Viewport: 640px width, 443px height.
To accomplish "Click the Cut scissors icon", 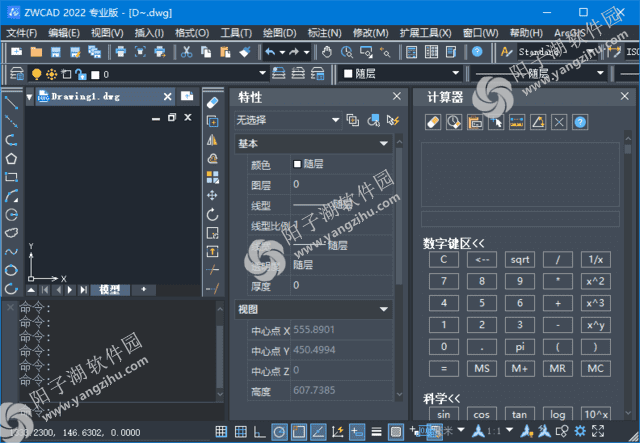I will [x=186, y=52].
